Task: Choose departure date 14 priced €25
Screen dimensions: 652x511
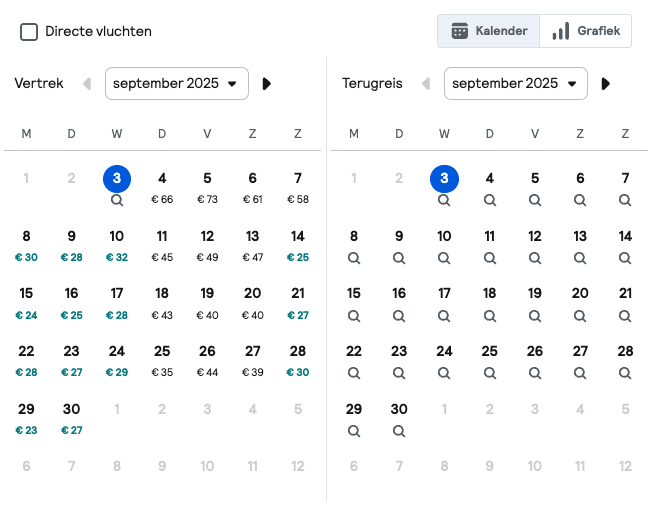Action: [x=297, y=245]
